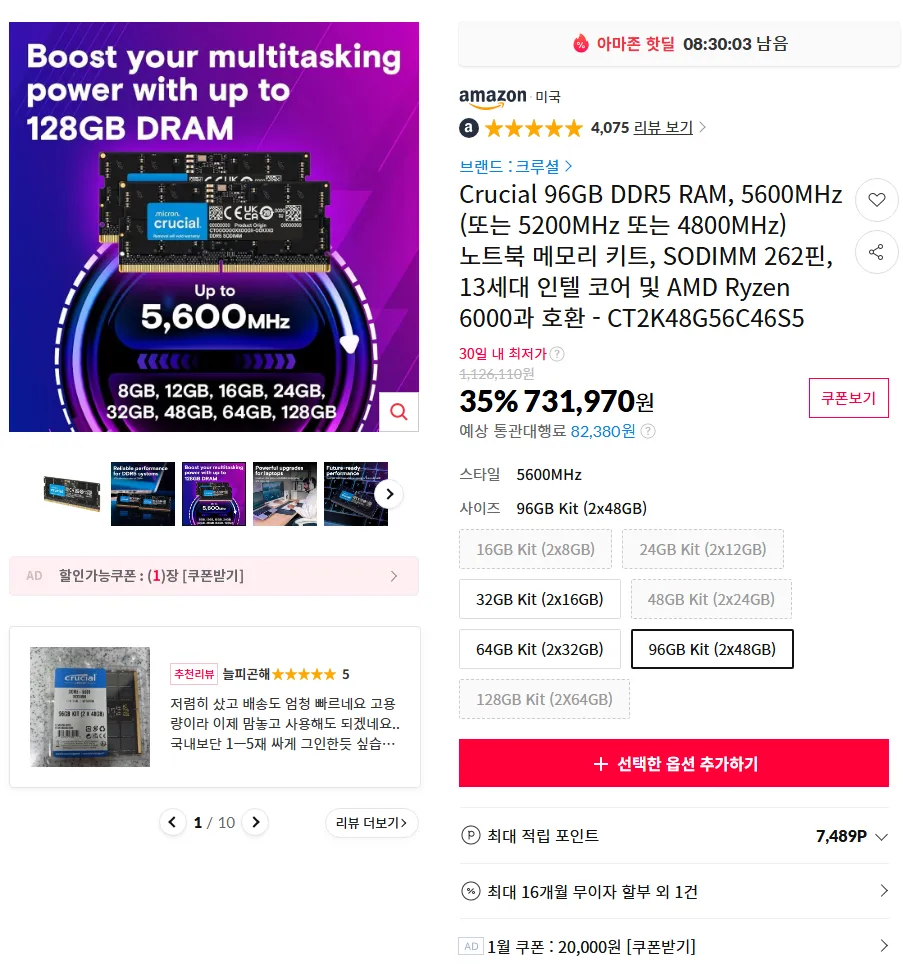
Task: Go to the previous review page arrow
Action: point(172,823)
